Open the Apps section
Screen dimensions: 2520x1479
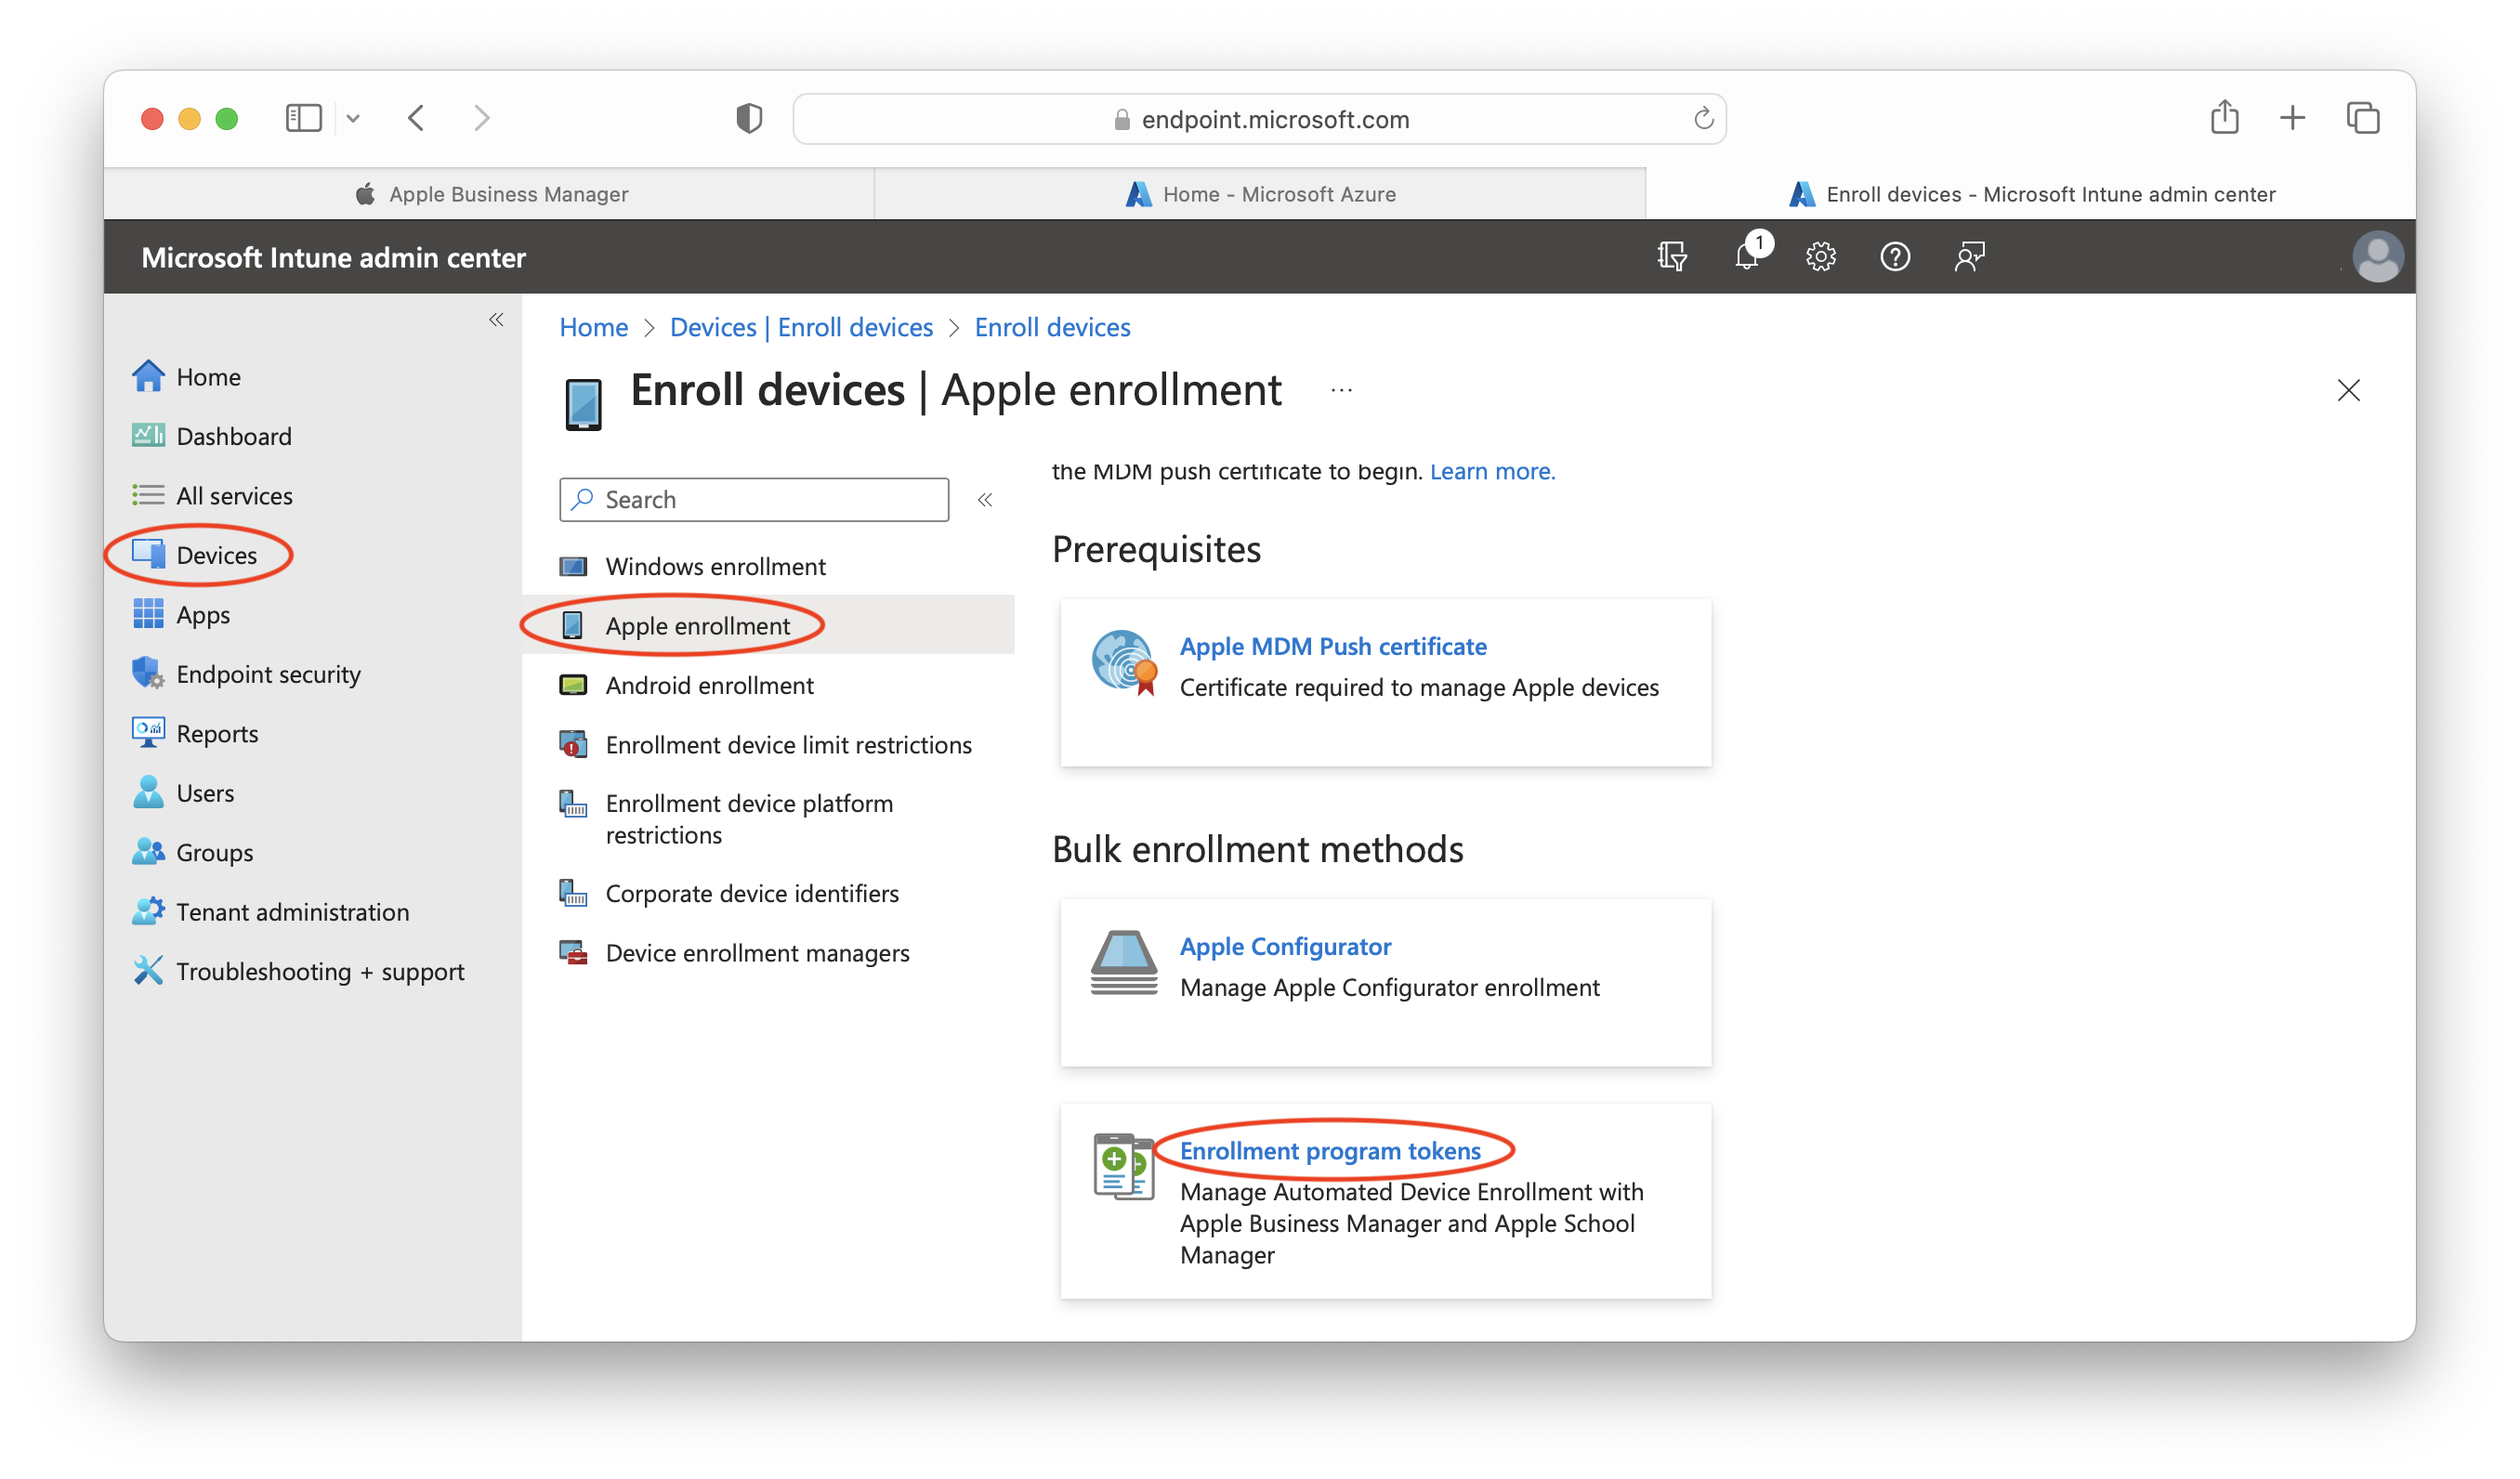coord(203,614)
